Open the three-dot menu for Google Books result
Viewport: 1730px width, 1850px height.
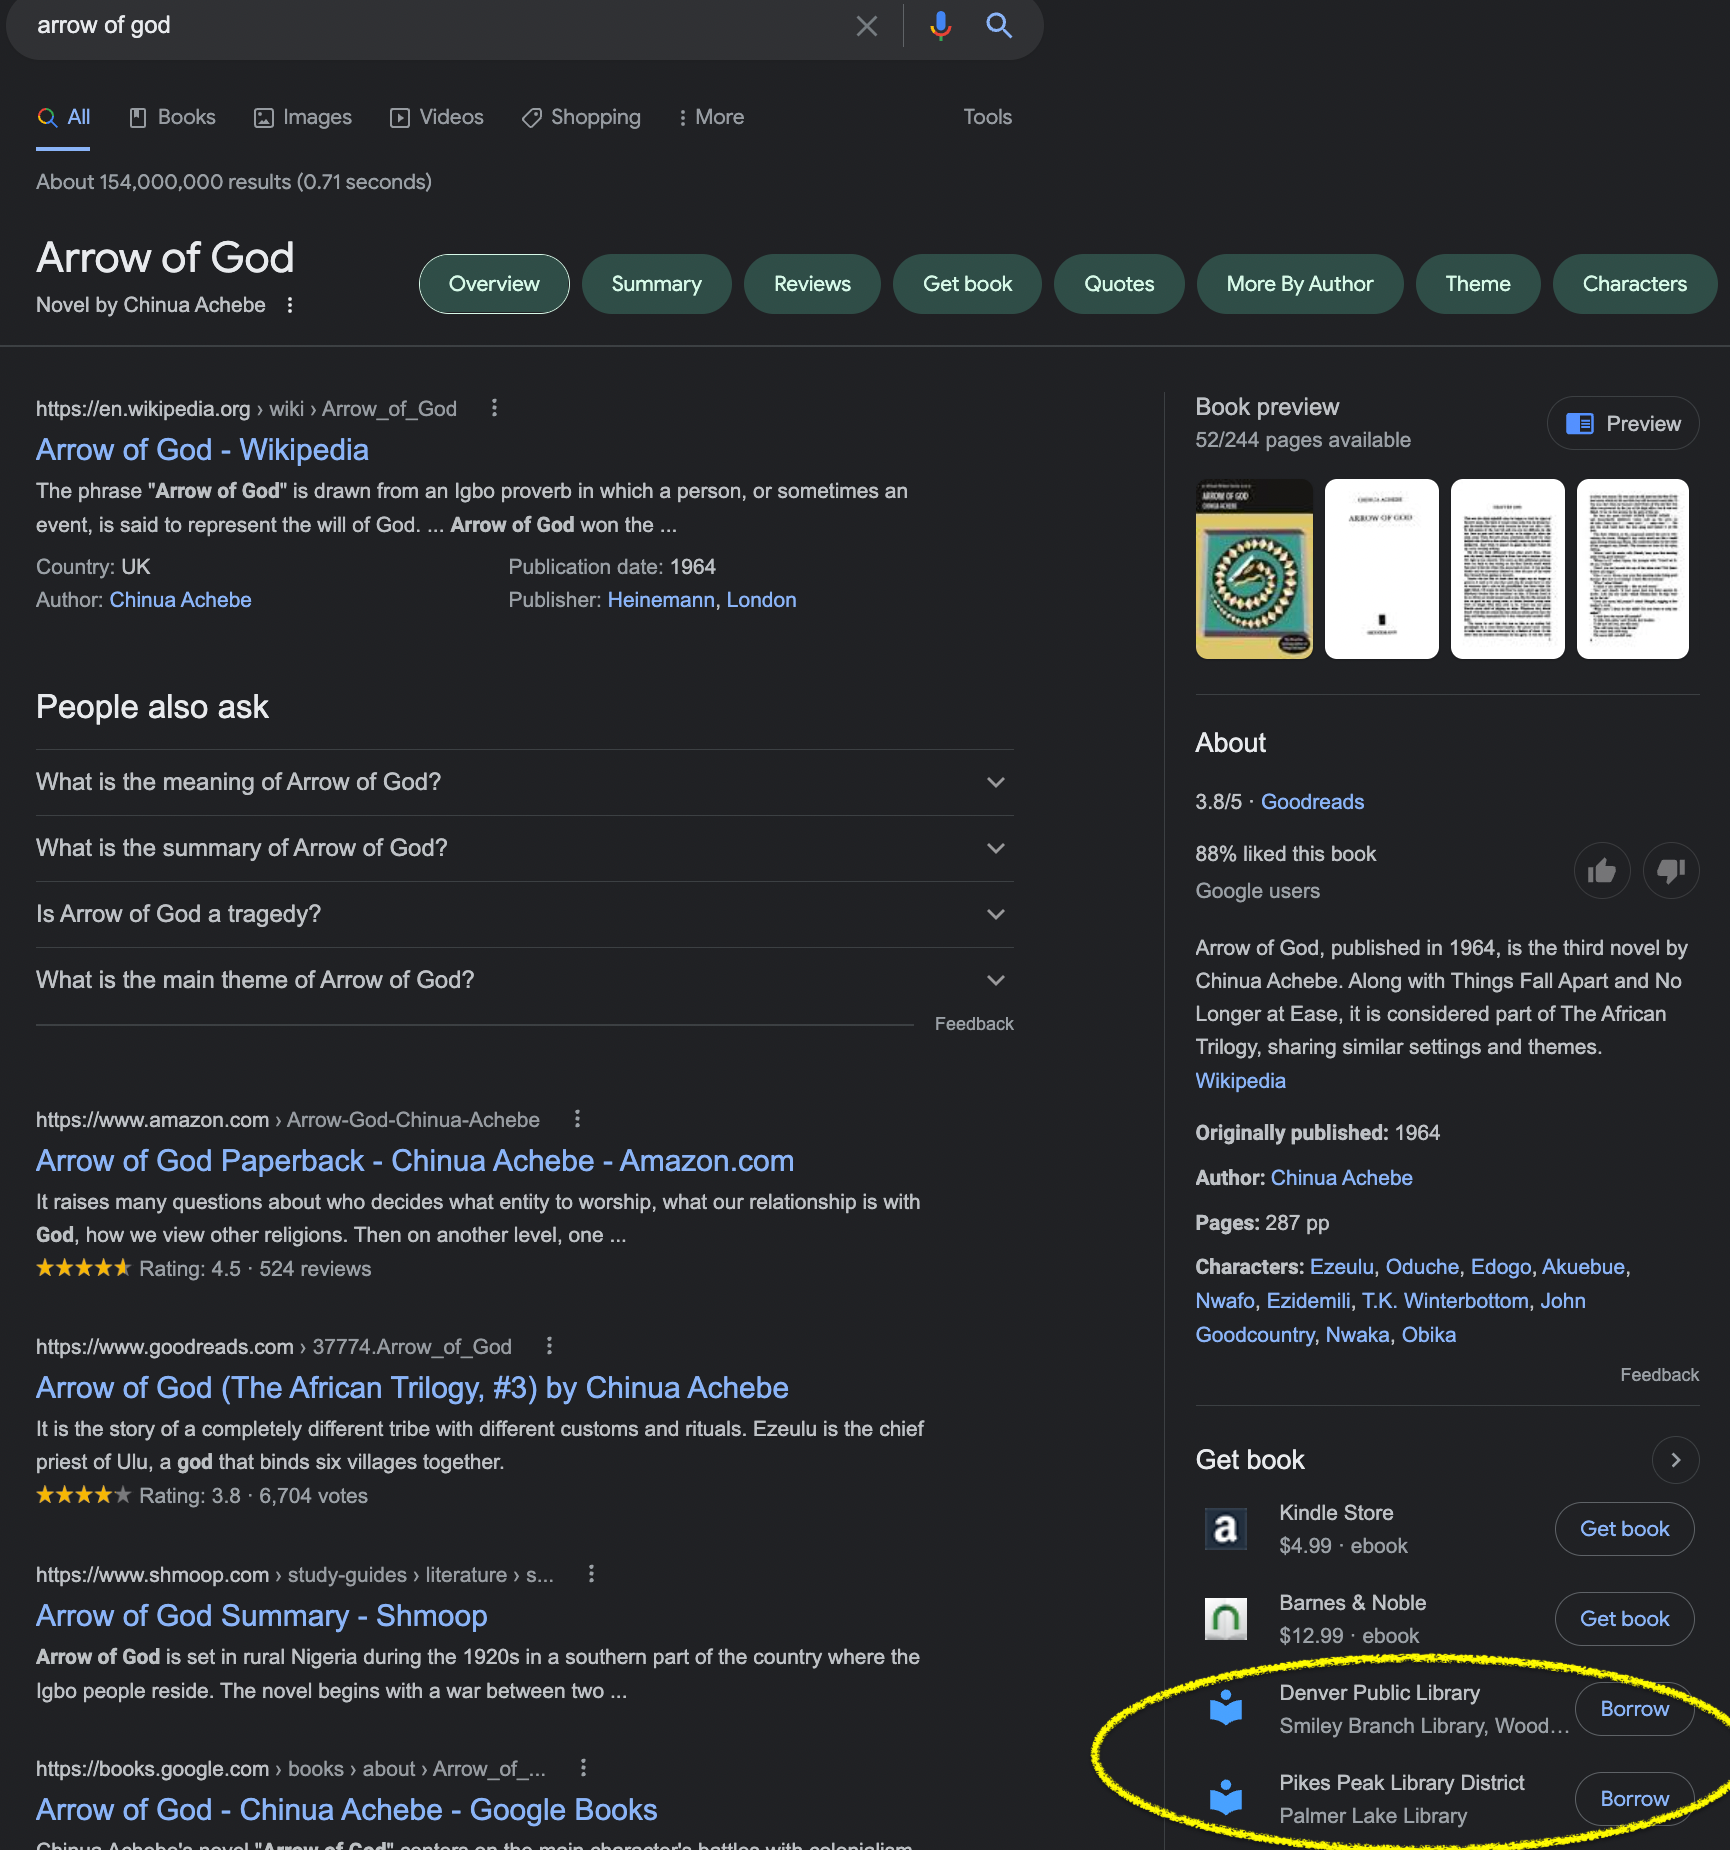tap(583, 1768)
